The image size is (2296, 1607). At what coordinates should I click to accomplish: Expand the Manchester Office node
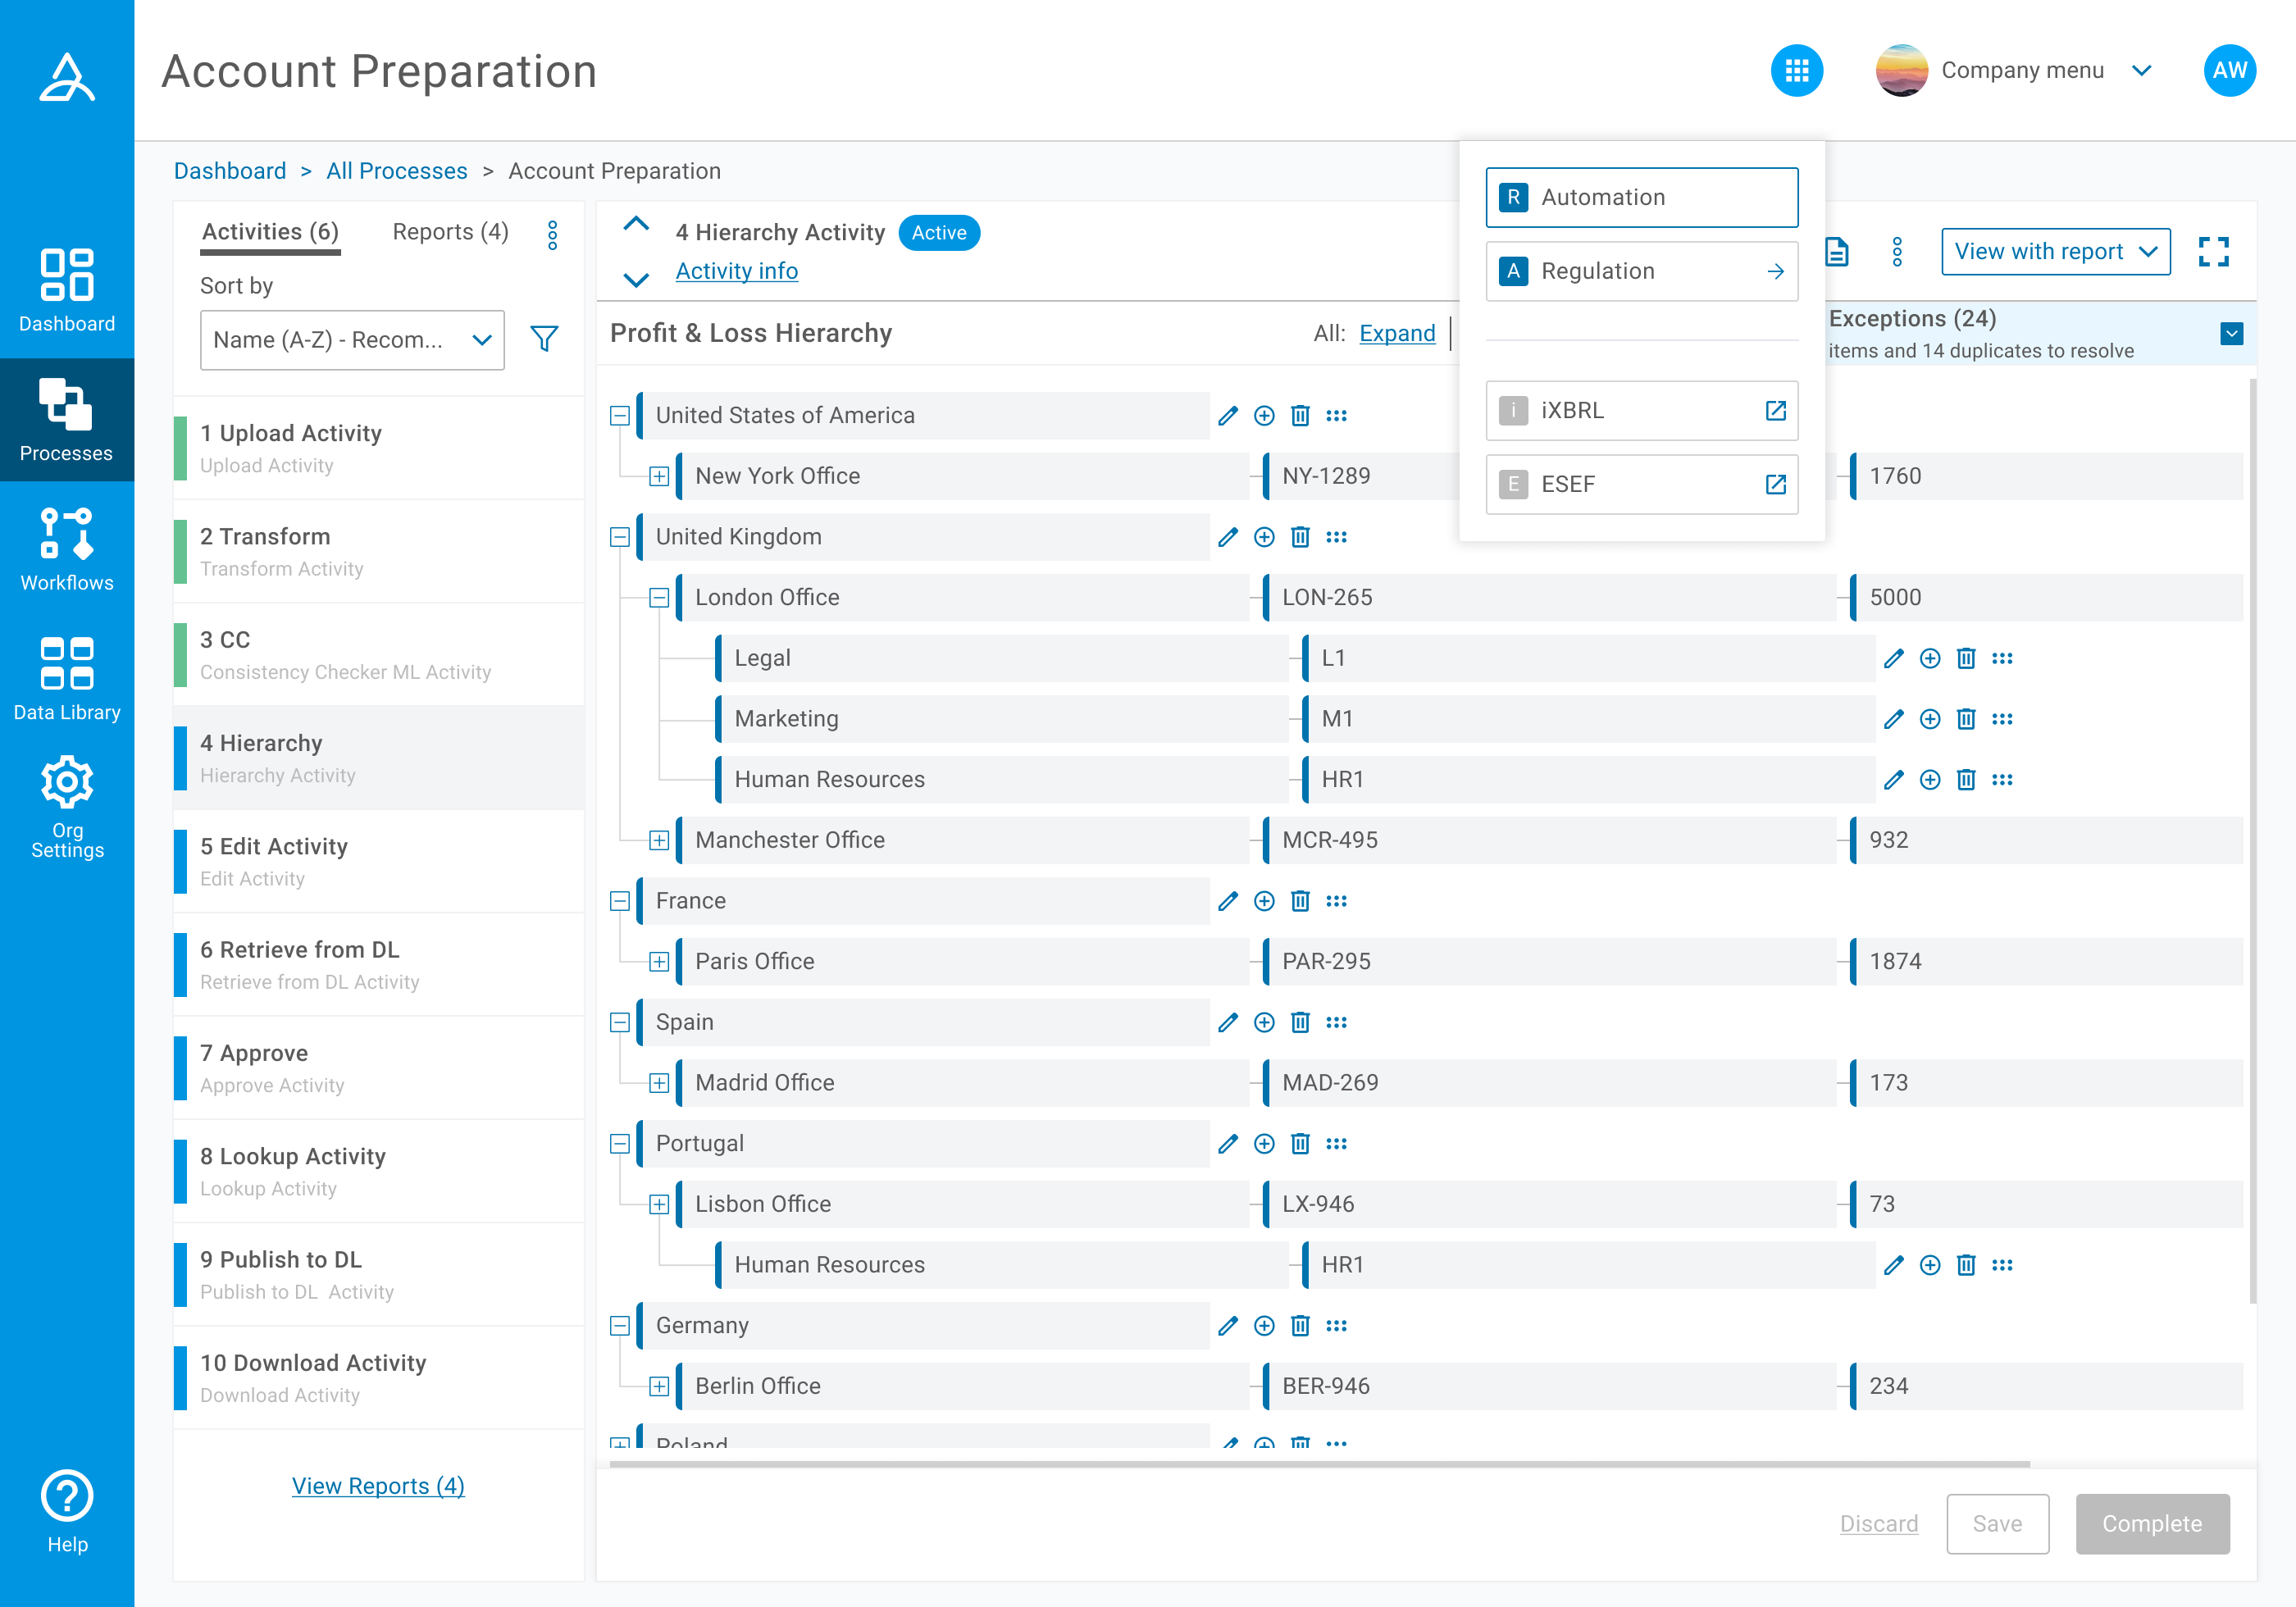(x=659, y=840)
